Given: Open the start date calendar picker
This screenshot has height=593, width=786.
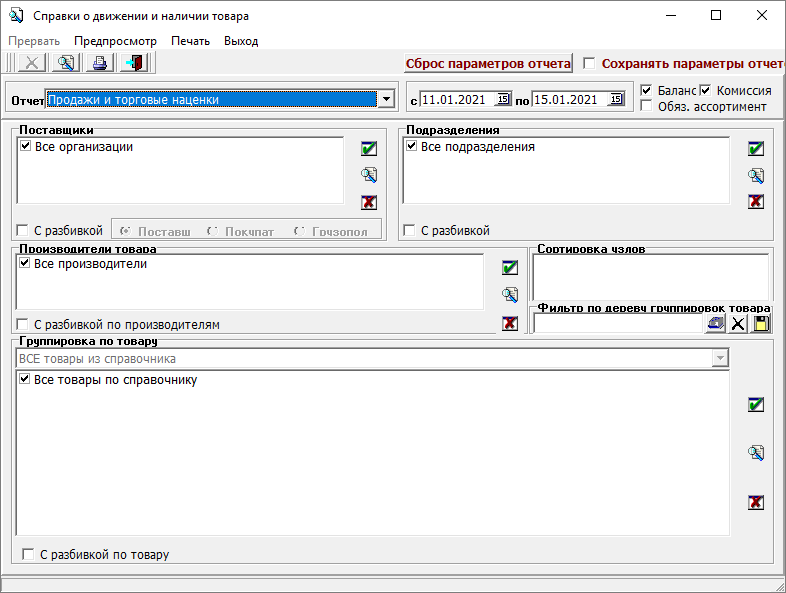Looking at the screenshot, I should (x=503, y=99).
